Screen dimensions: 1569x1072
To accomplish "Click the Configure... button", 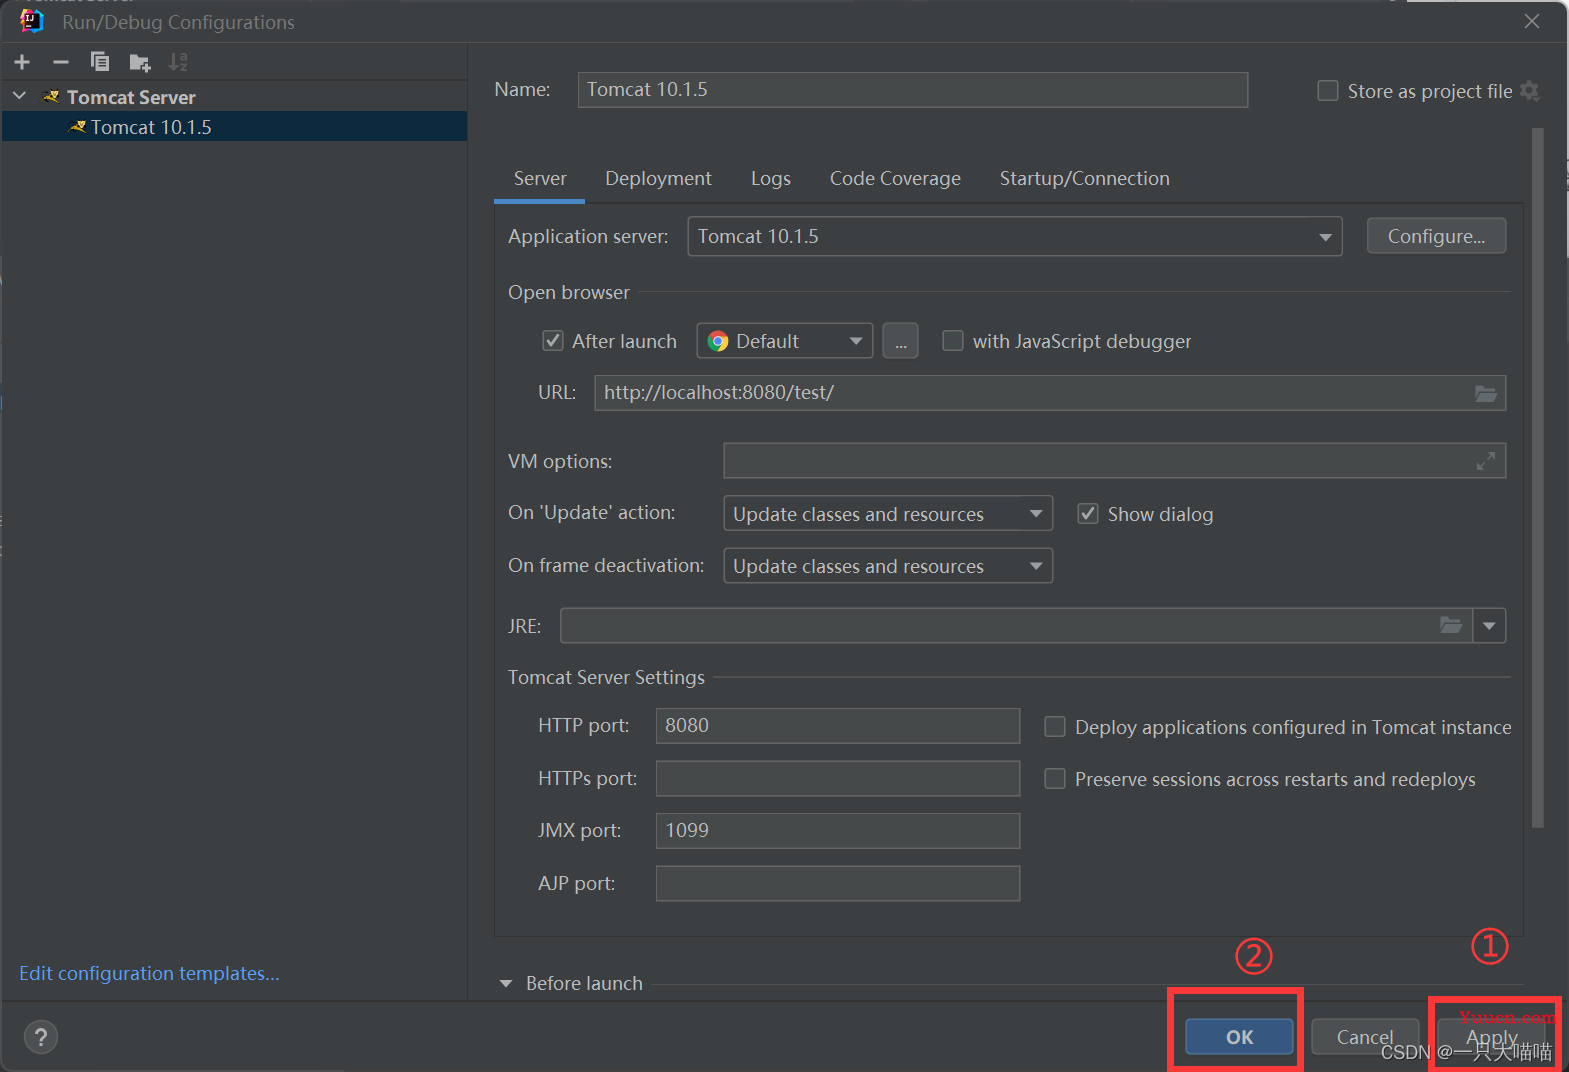I will tap(1436, 236).
